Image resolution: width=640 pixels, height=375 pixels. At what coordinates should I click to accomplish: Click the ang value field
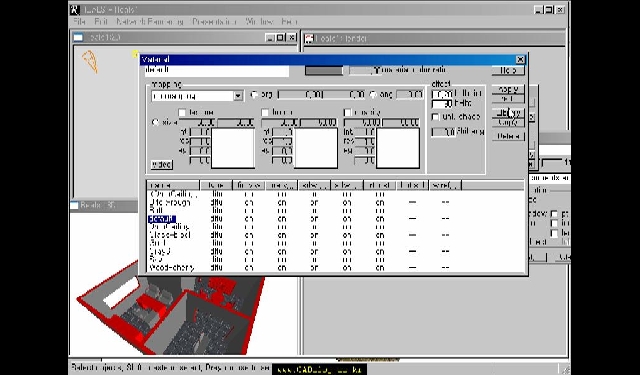tap(410, 95)
